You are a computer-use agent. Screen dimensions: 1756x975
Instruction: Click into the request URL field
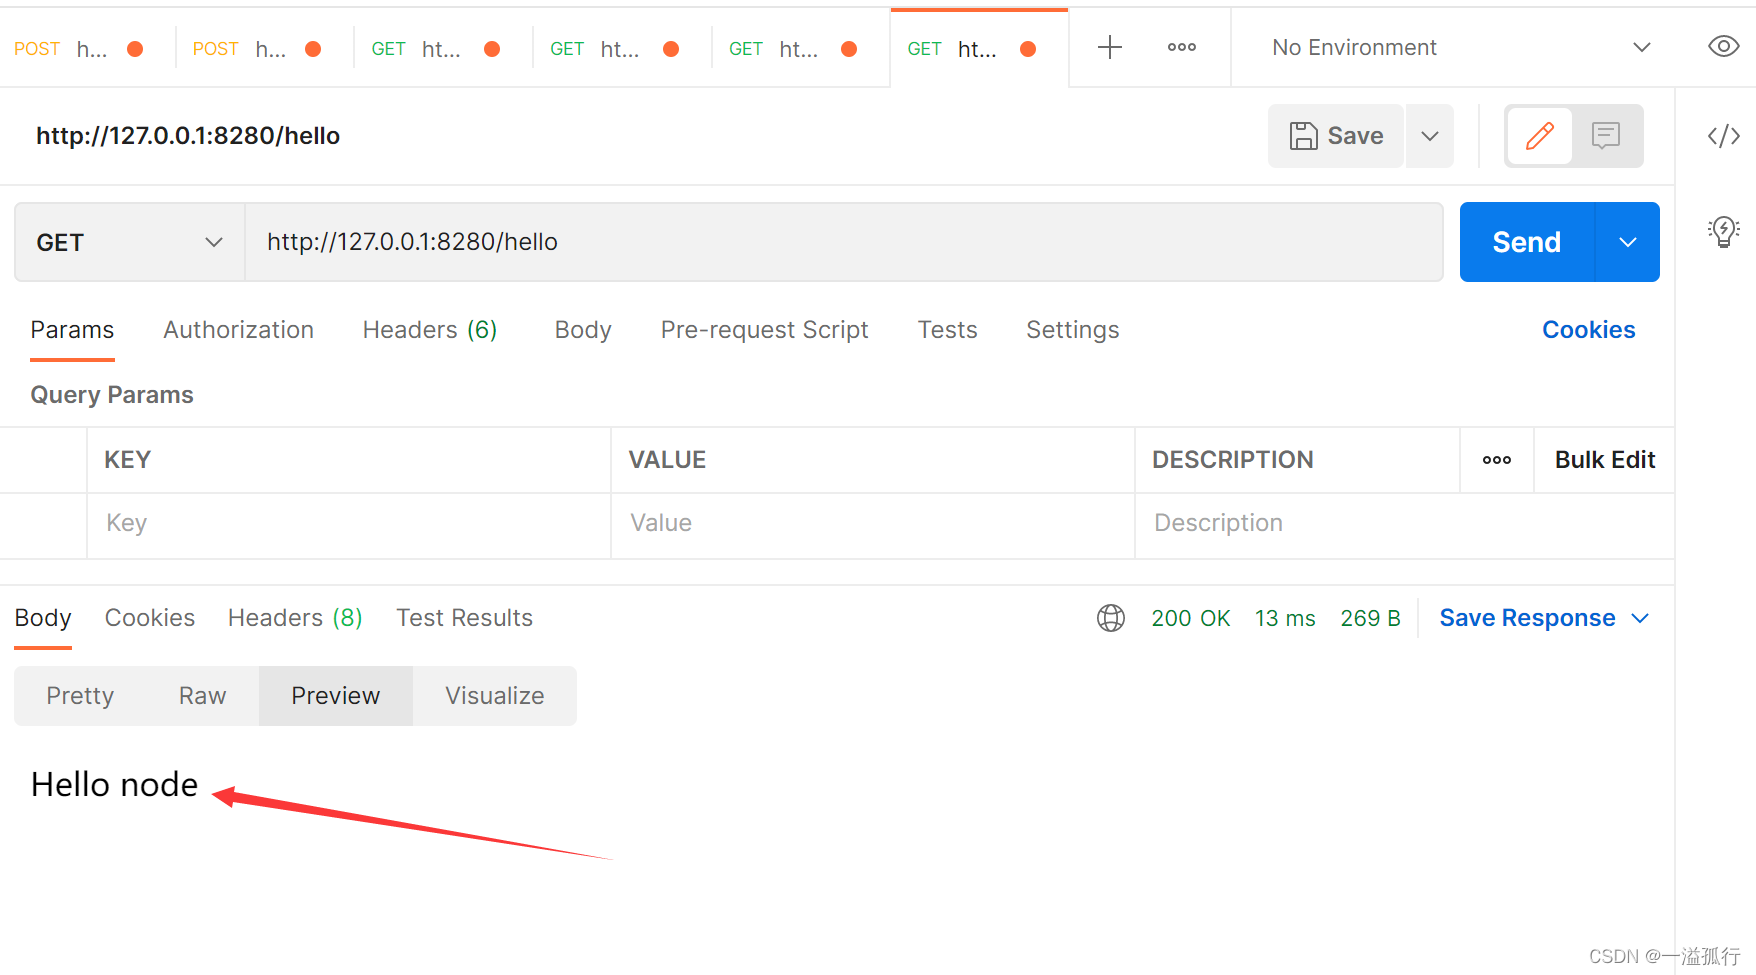point(844,242)
